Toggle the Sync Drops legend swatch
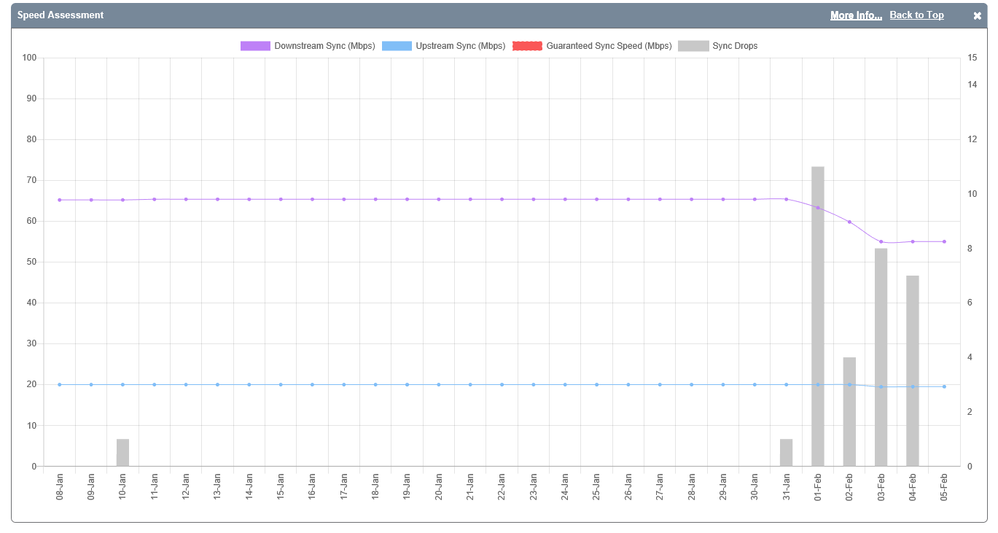The image size is (998, 533). (x=693, y=46)
